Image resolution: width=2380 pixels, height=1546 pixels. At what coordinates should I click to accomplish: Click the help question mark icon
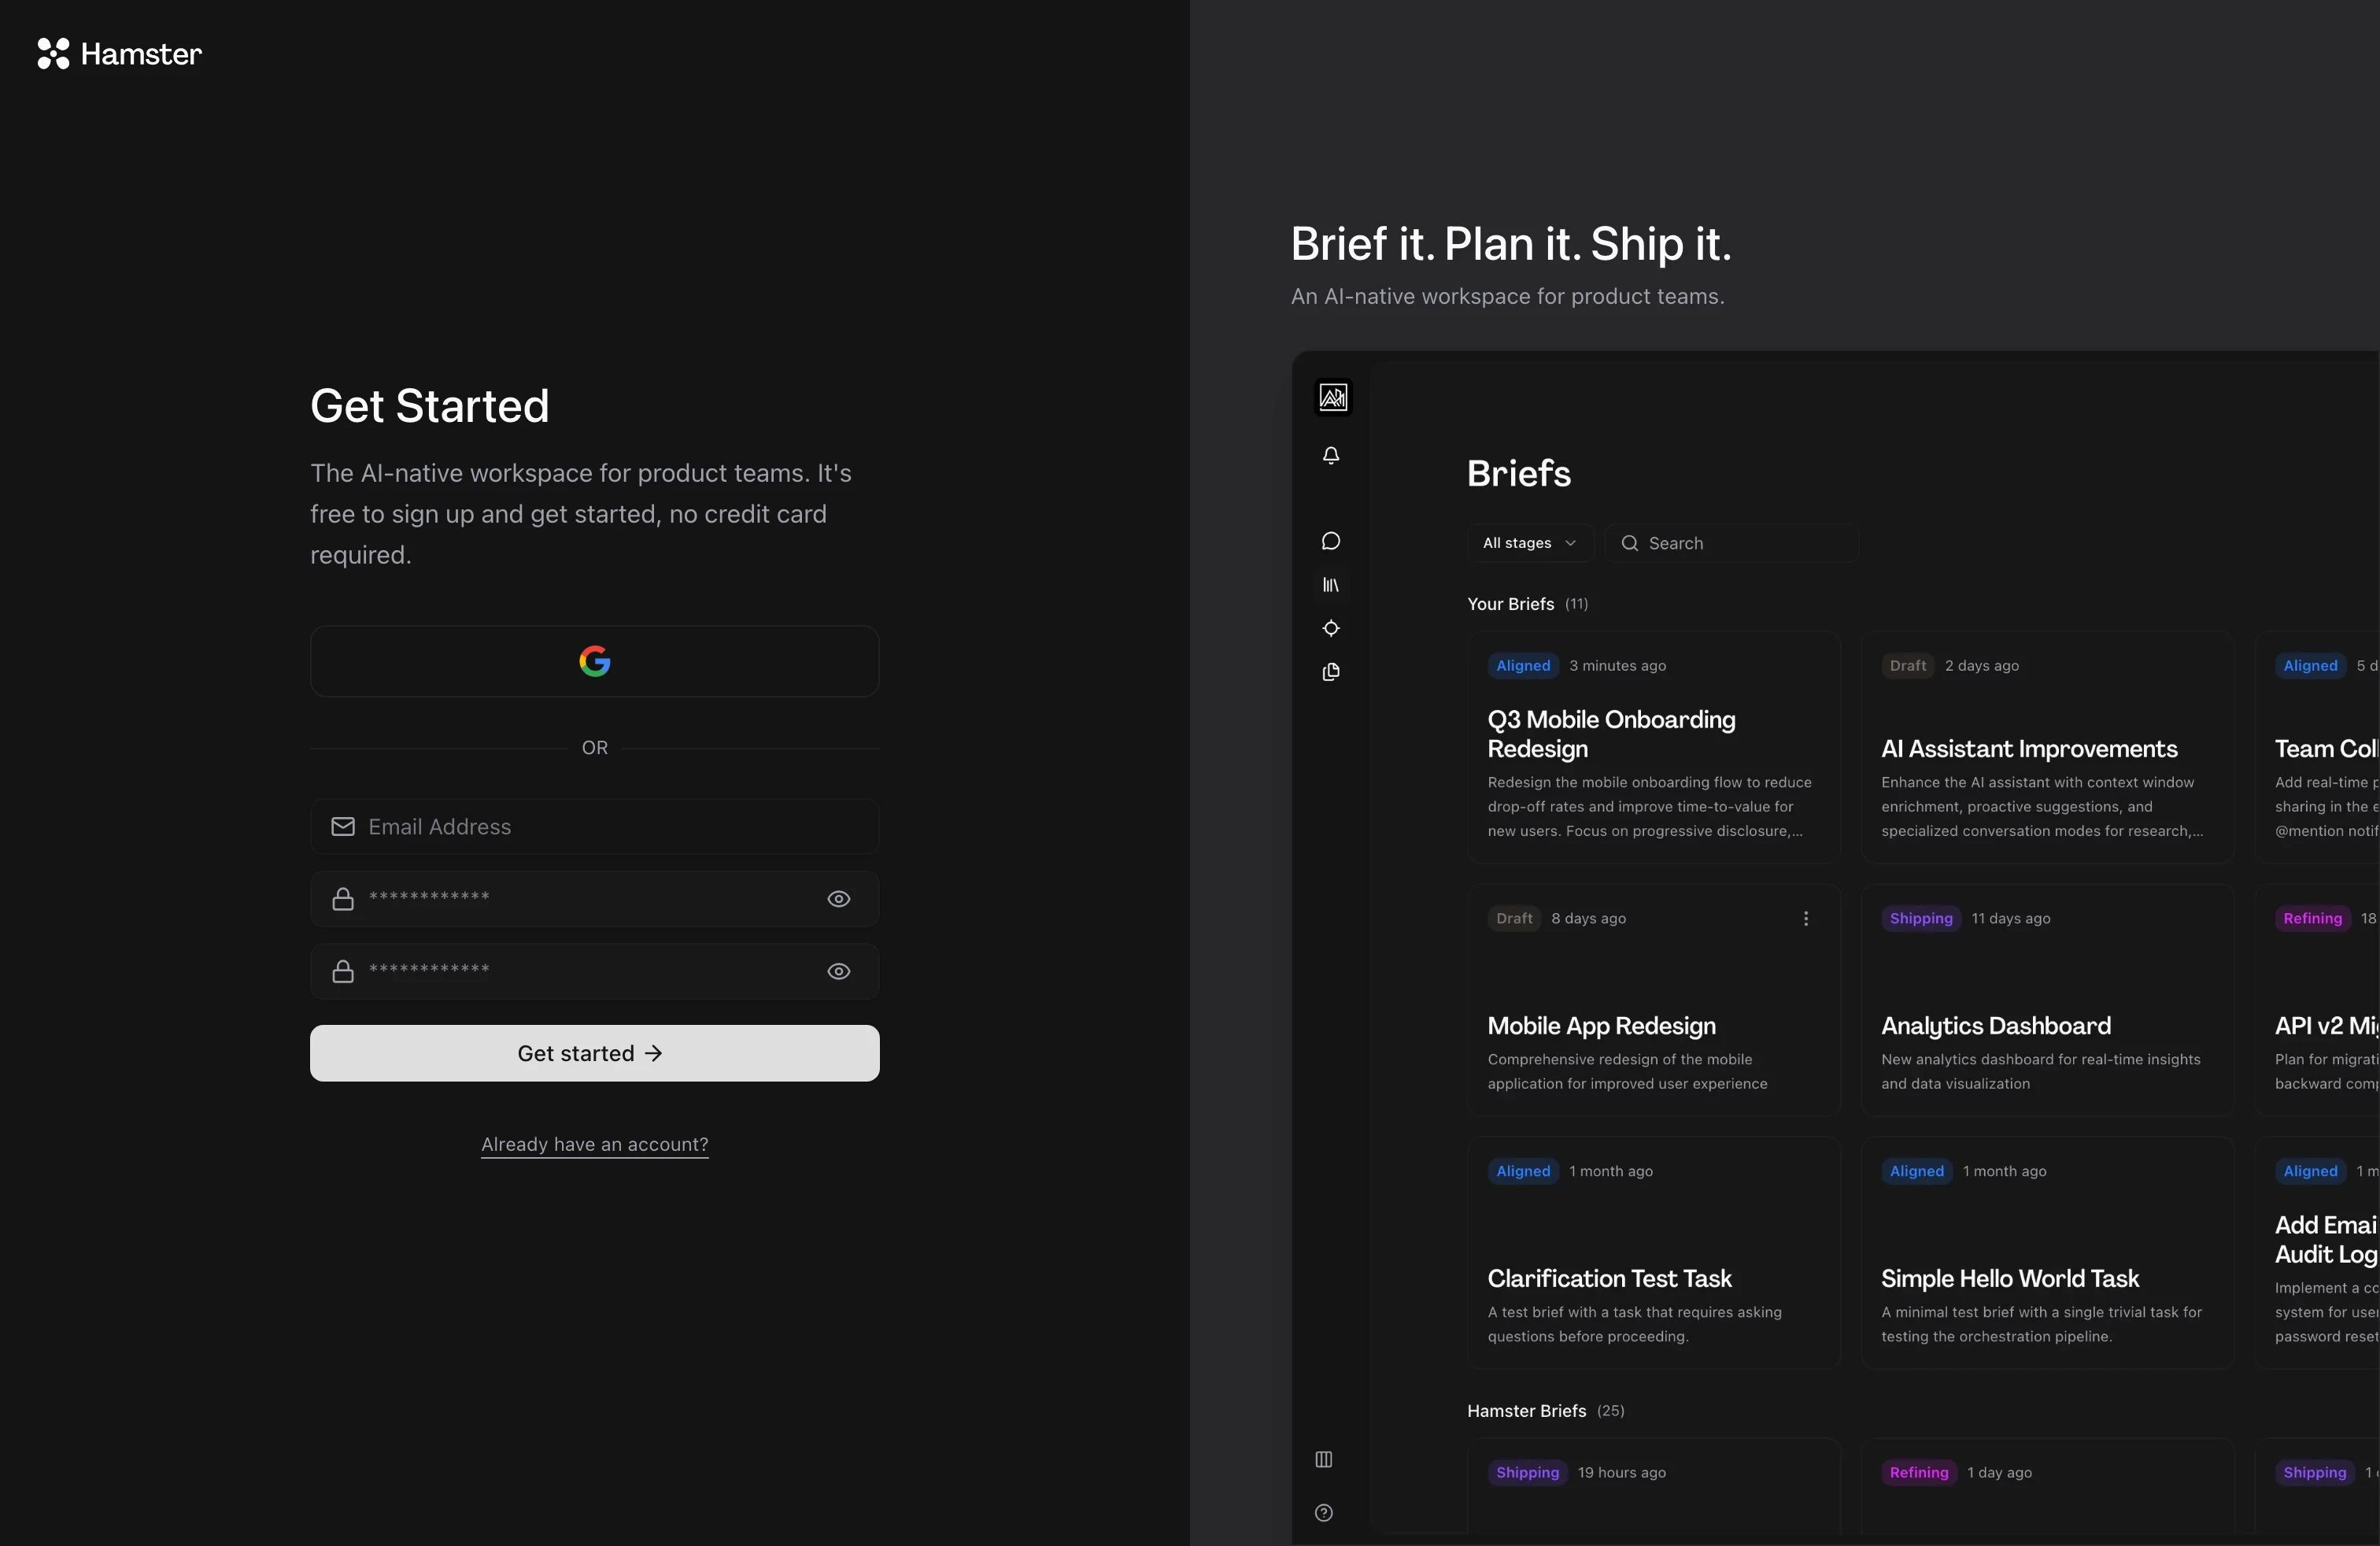click(x=1324, y=1513)
